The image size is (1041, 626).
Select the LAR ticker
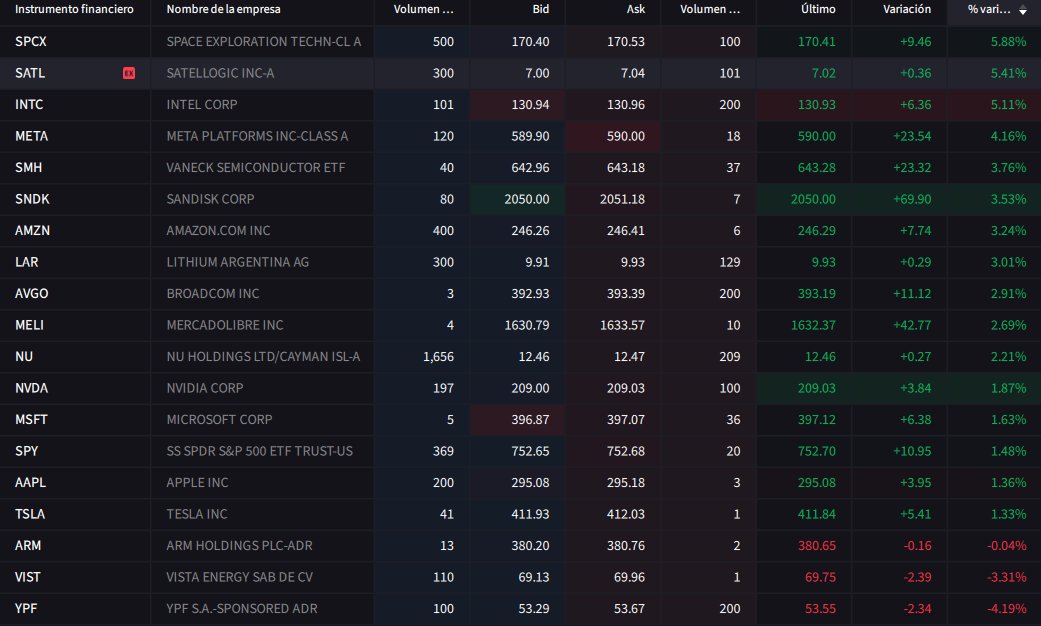(x=26, y=262)
